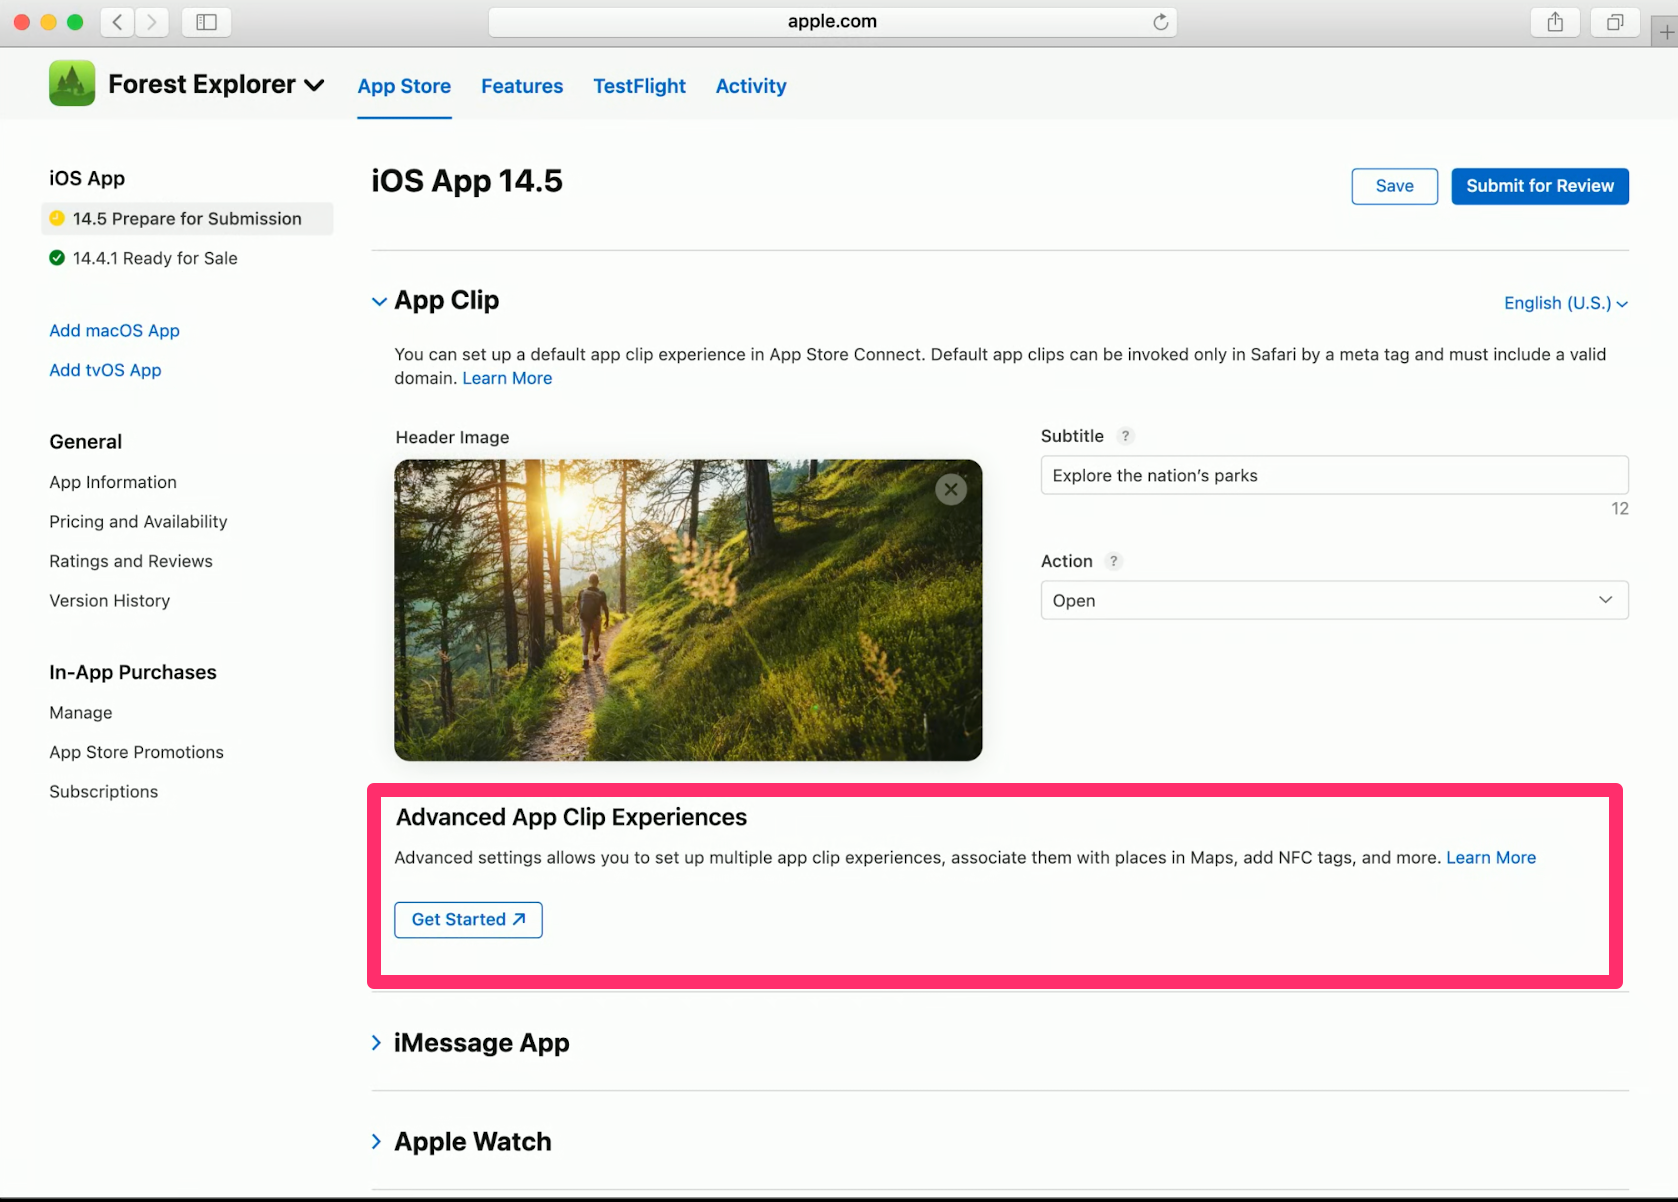Screen dimensions: 1678x1202
Task: Open the English (U.S.) language dropdown
Action: [1566, 303]
